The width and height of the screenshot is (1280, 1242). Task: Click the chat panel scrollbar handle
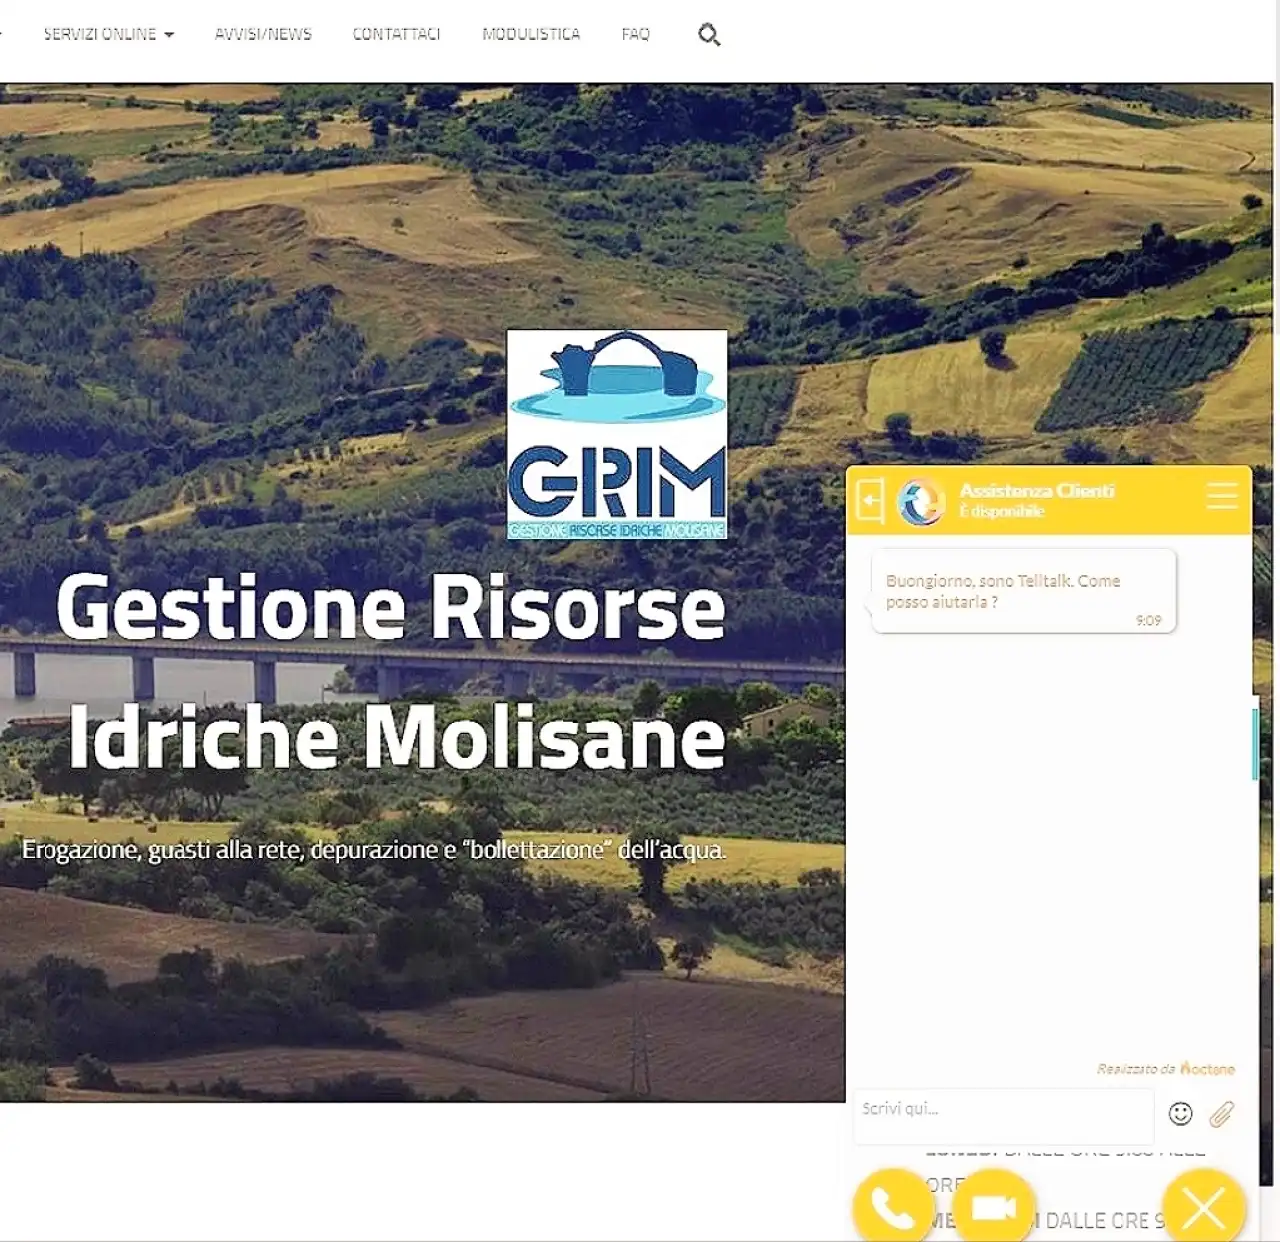coord(1255,744)
